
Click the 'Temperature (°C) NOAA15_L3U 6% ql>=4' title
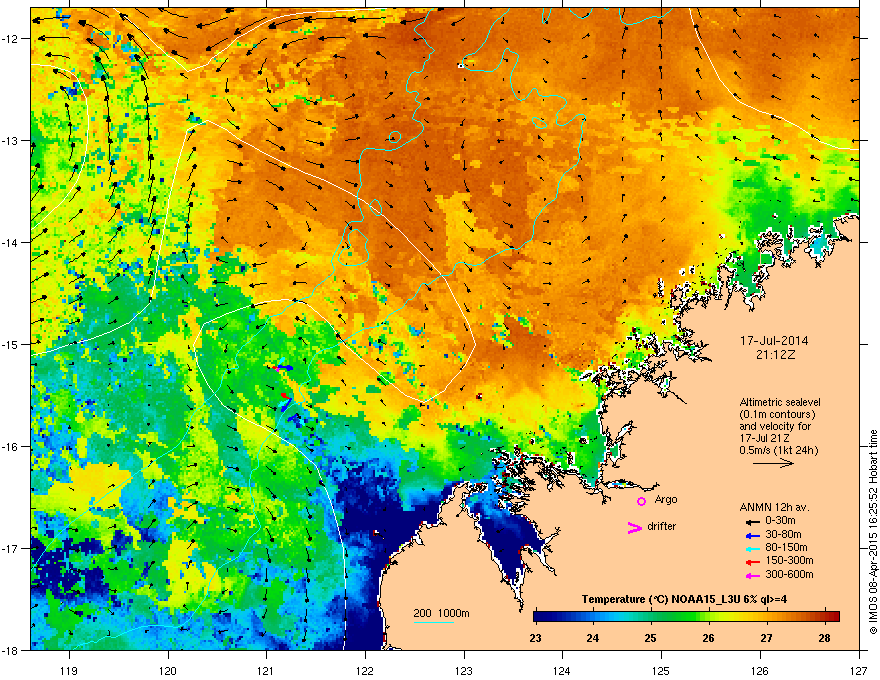(684, 599)
